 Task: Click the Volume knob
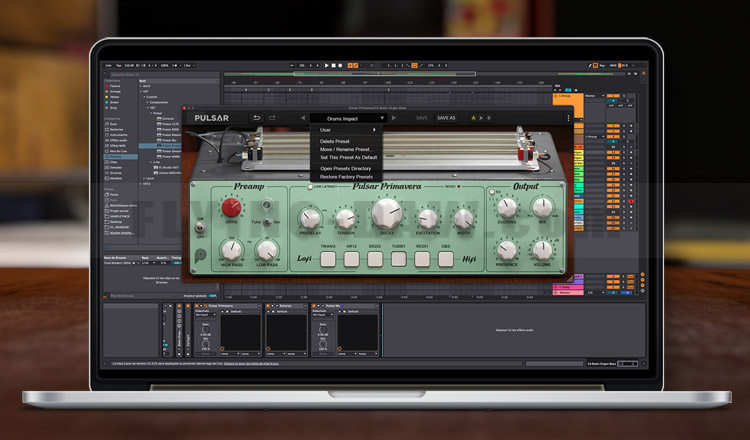click(542, 250)
